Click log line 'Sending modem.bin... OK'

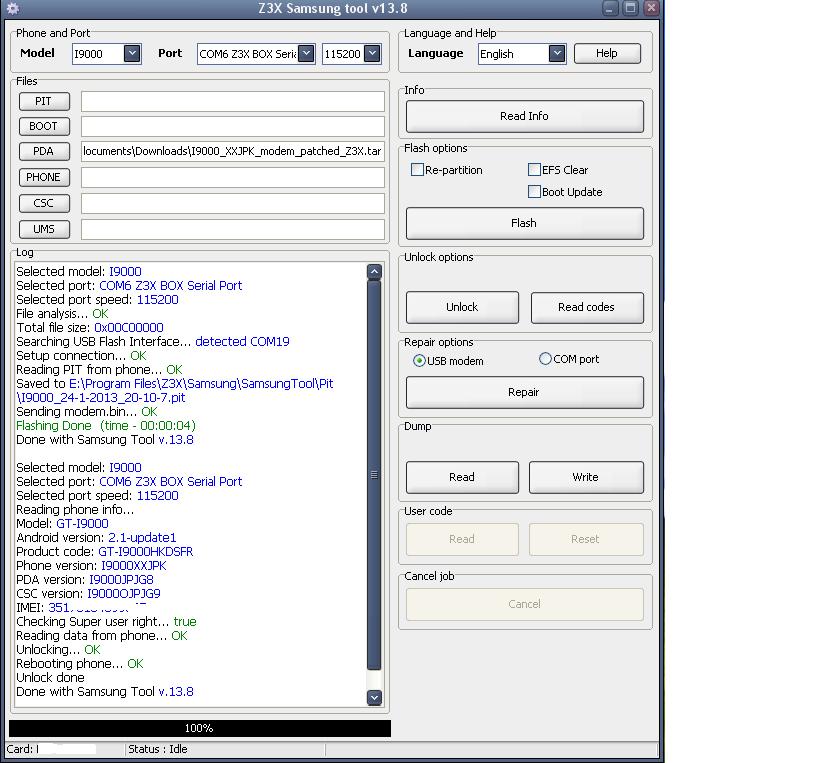87,412
